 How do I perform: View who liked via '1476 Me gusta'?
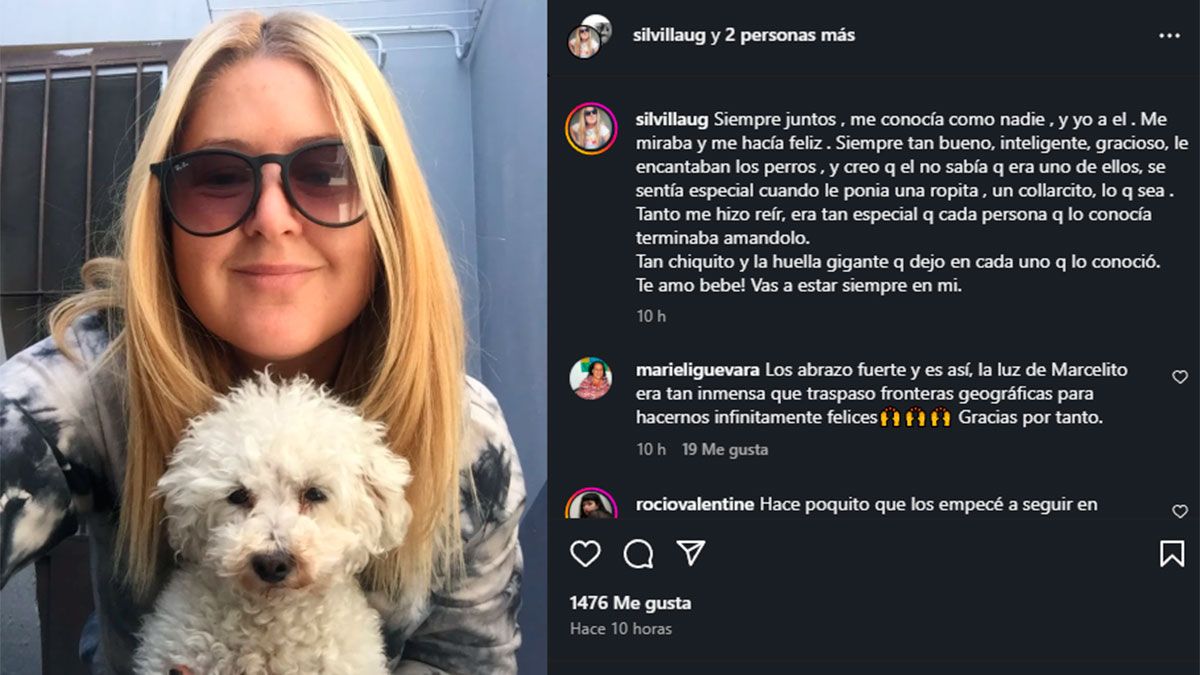[630, 603]
